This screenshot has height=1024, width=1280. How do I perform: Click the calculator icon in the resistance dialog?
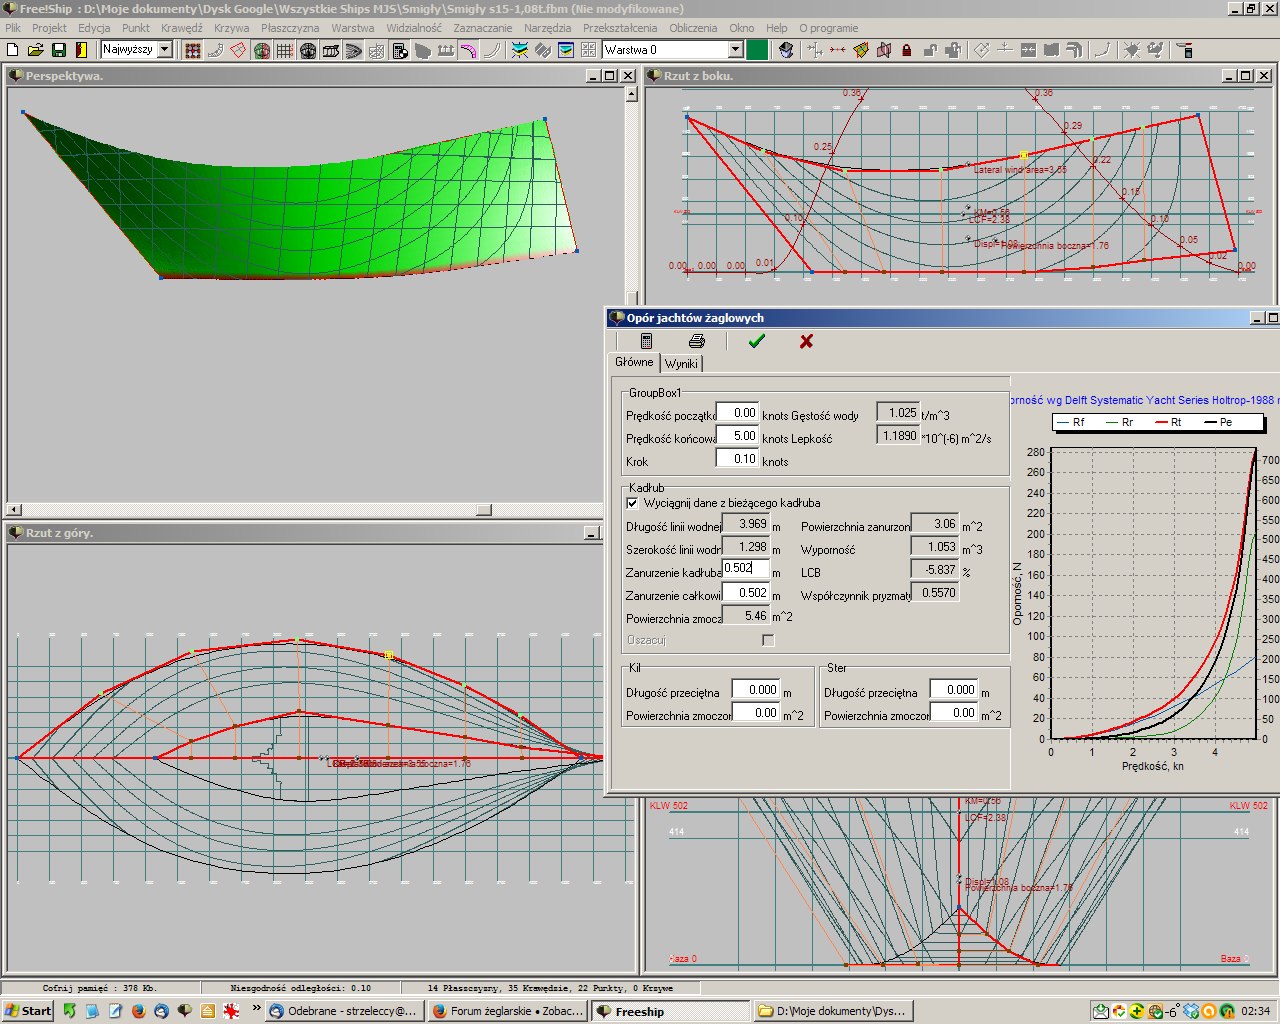(646, 341)
